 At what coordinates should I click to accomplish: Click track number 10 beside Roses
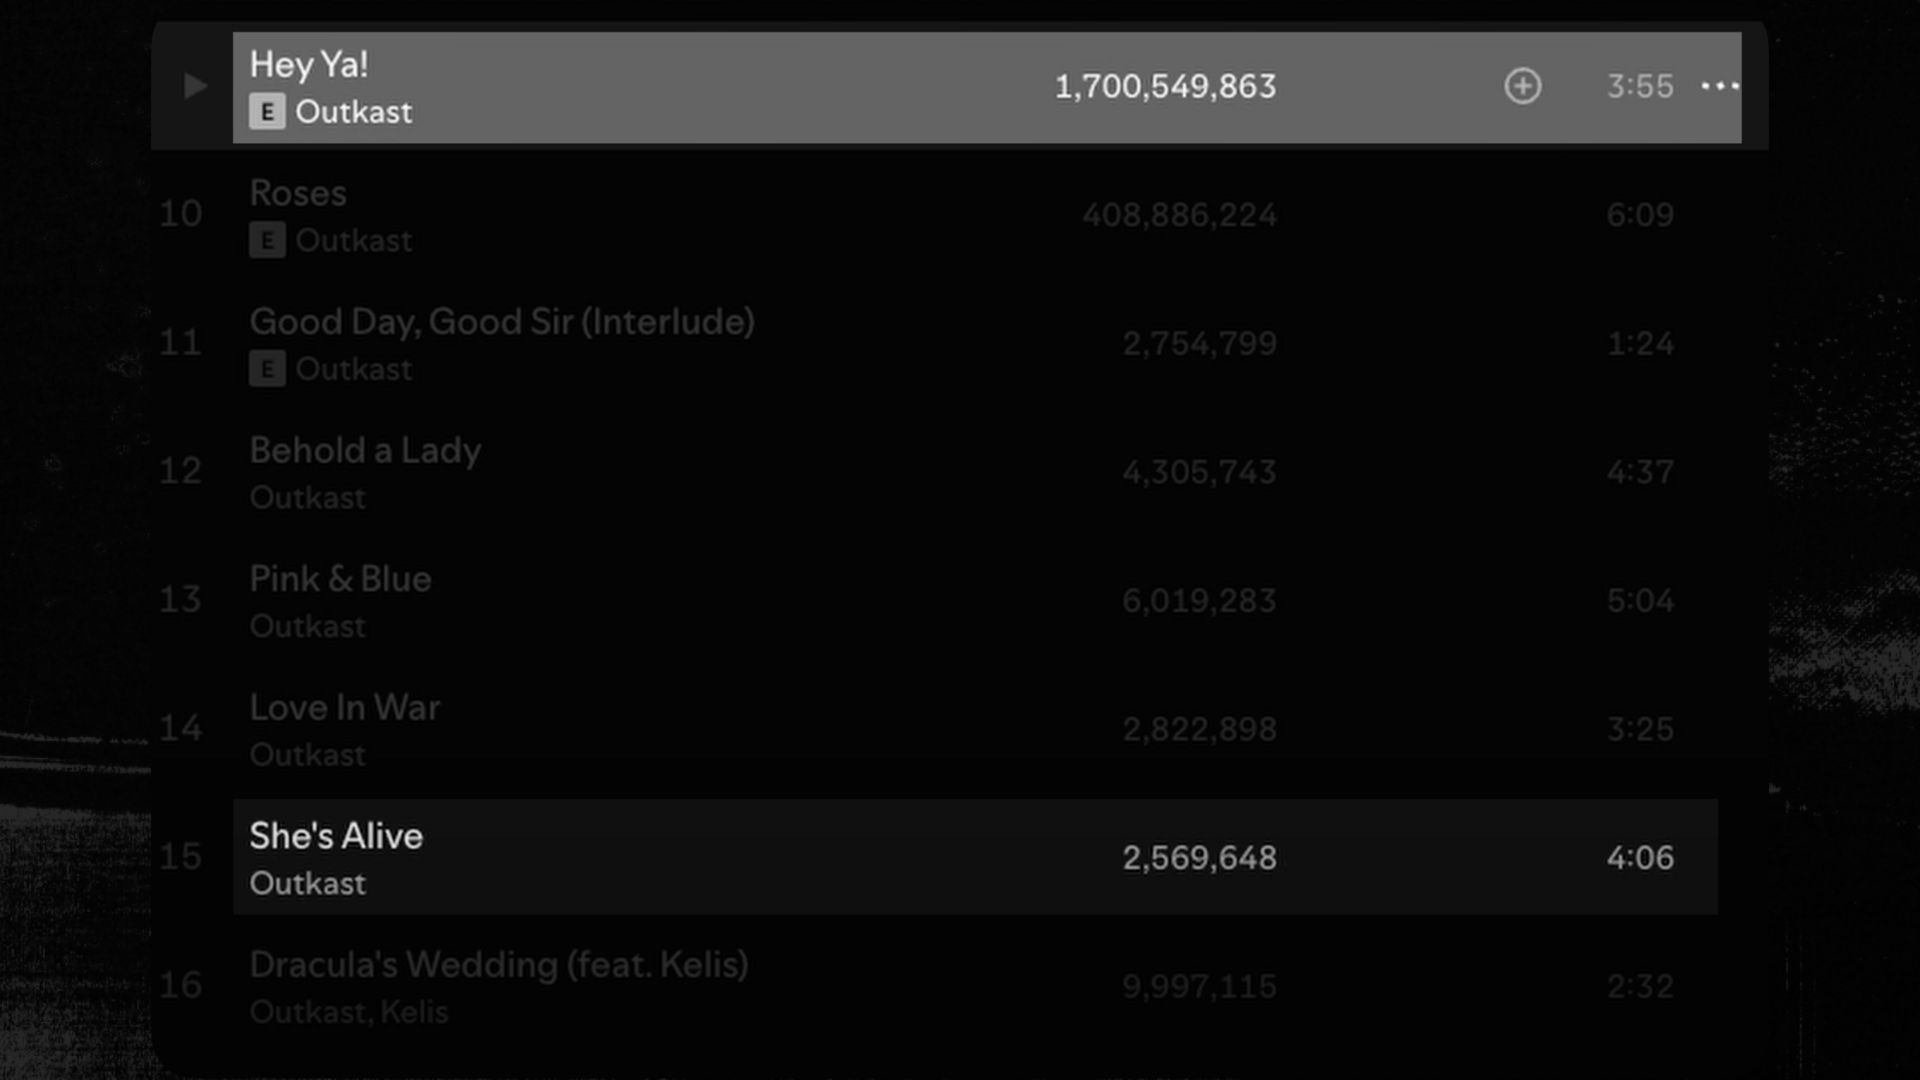181,214
